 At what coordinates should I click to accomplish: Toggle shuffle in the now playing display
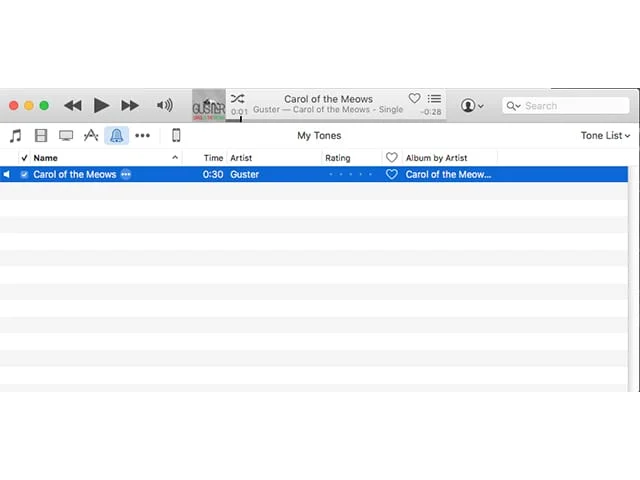coord(238,99)
